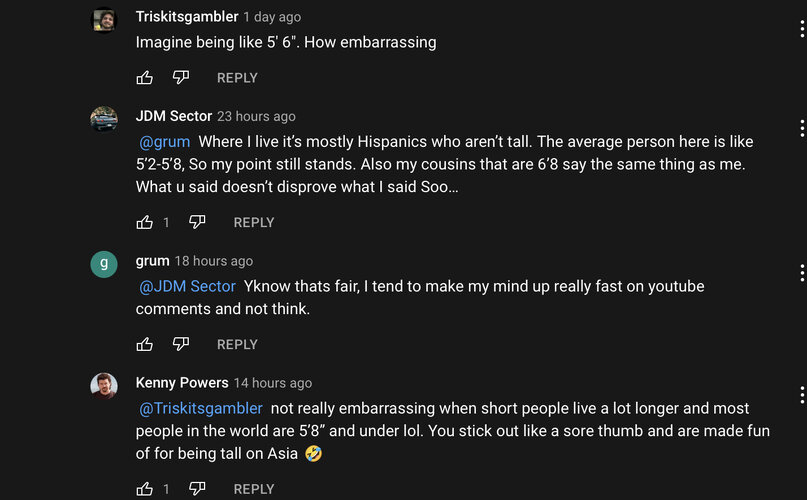Open the three-dot menu for JDM Sector's comment
The image size is (807, 500).
coord(802,128)
